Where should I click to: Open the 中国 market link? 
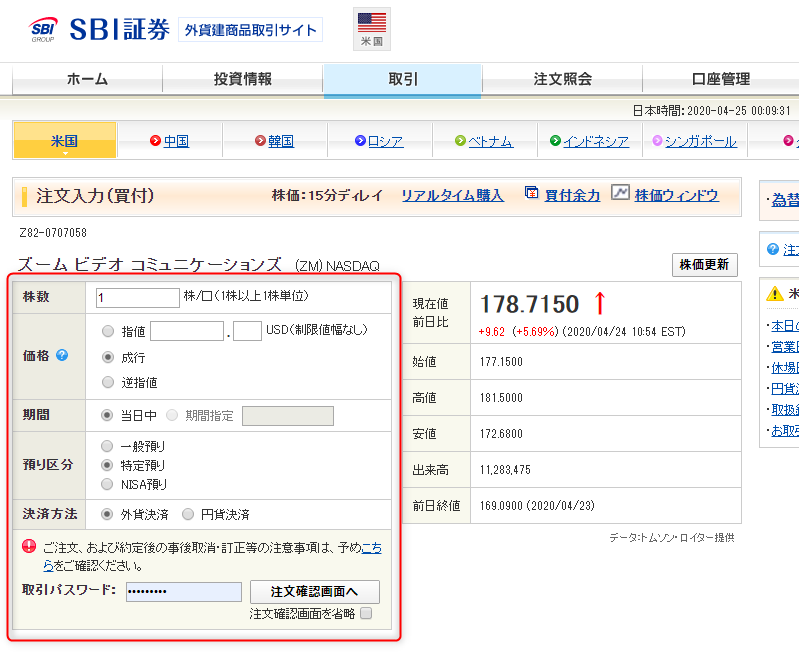(x=176, y=141)
